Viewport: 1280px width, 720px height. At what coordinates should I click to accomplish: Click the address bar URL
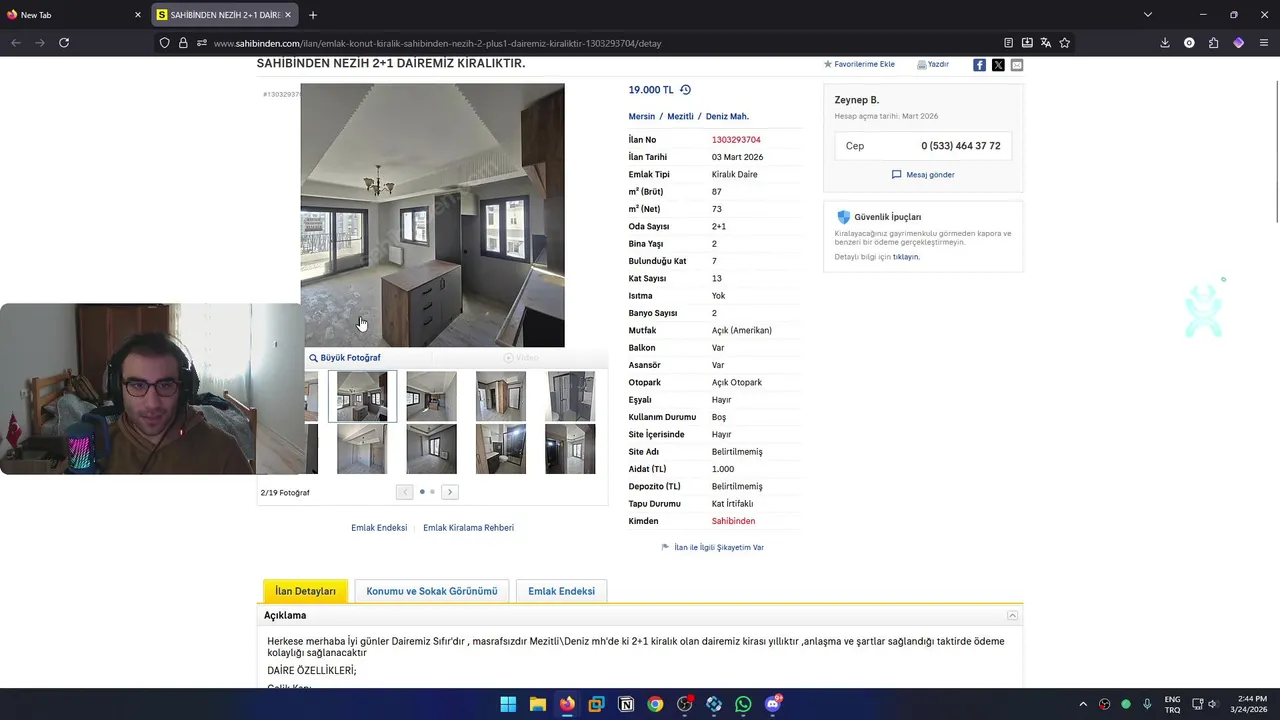pyautogui.click(x=437, y=43)
